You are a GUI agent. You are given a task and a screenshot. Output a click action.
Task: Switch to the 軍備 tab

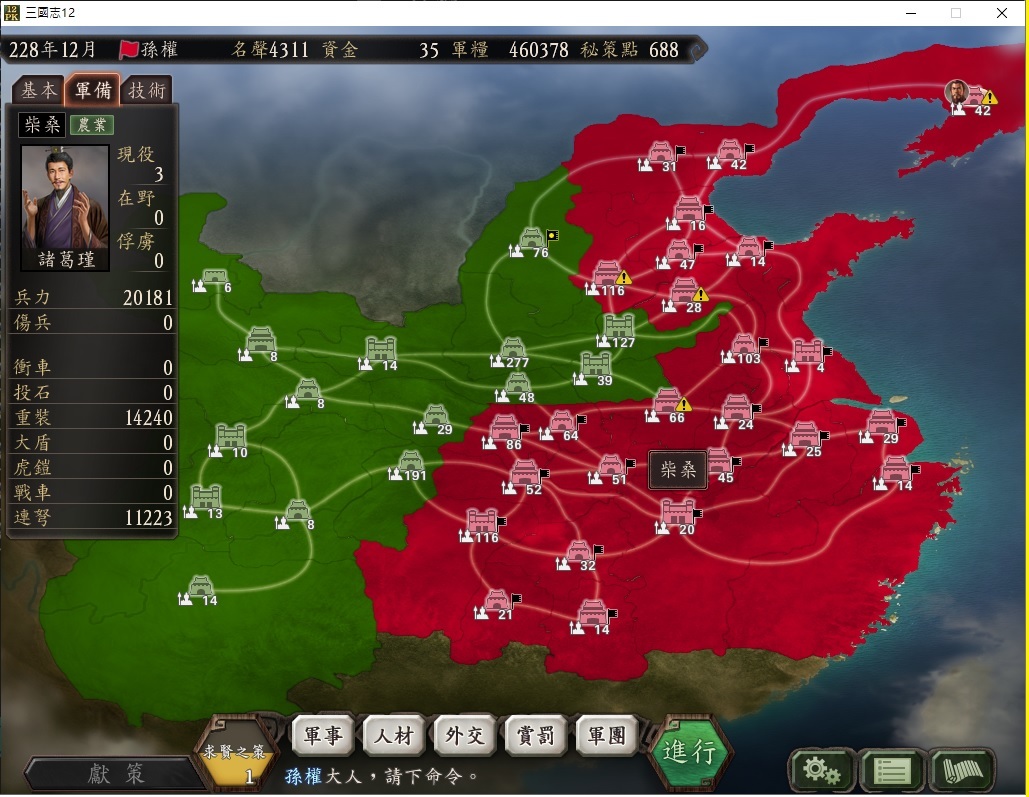[x=93, y=90]
